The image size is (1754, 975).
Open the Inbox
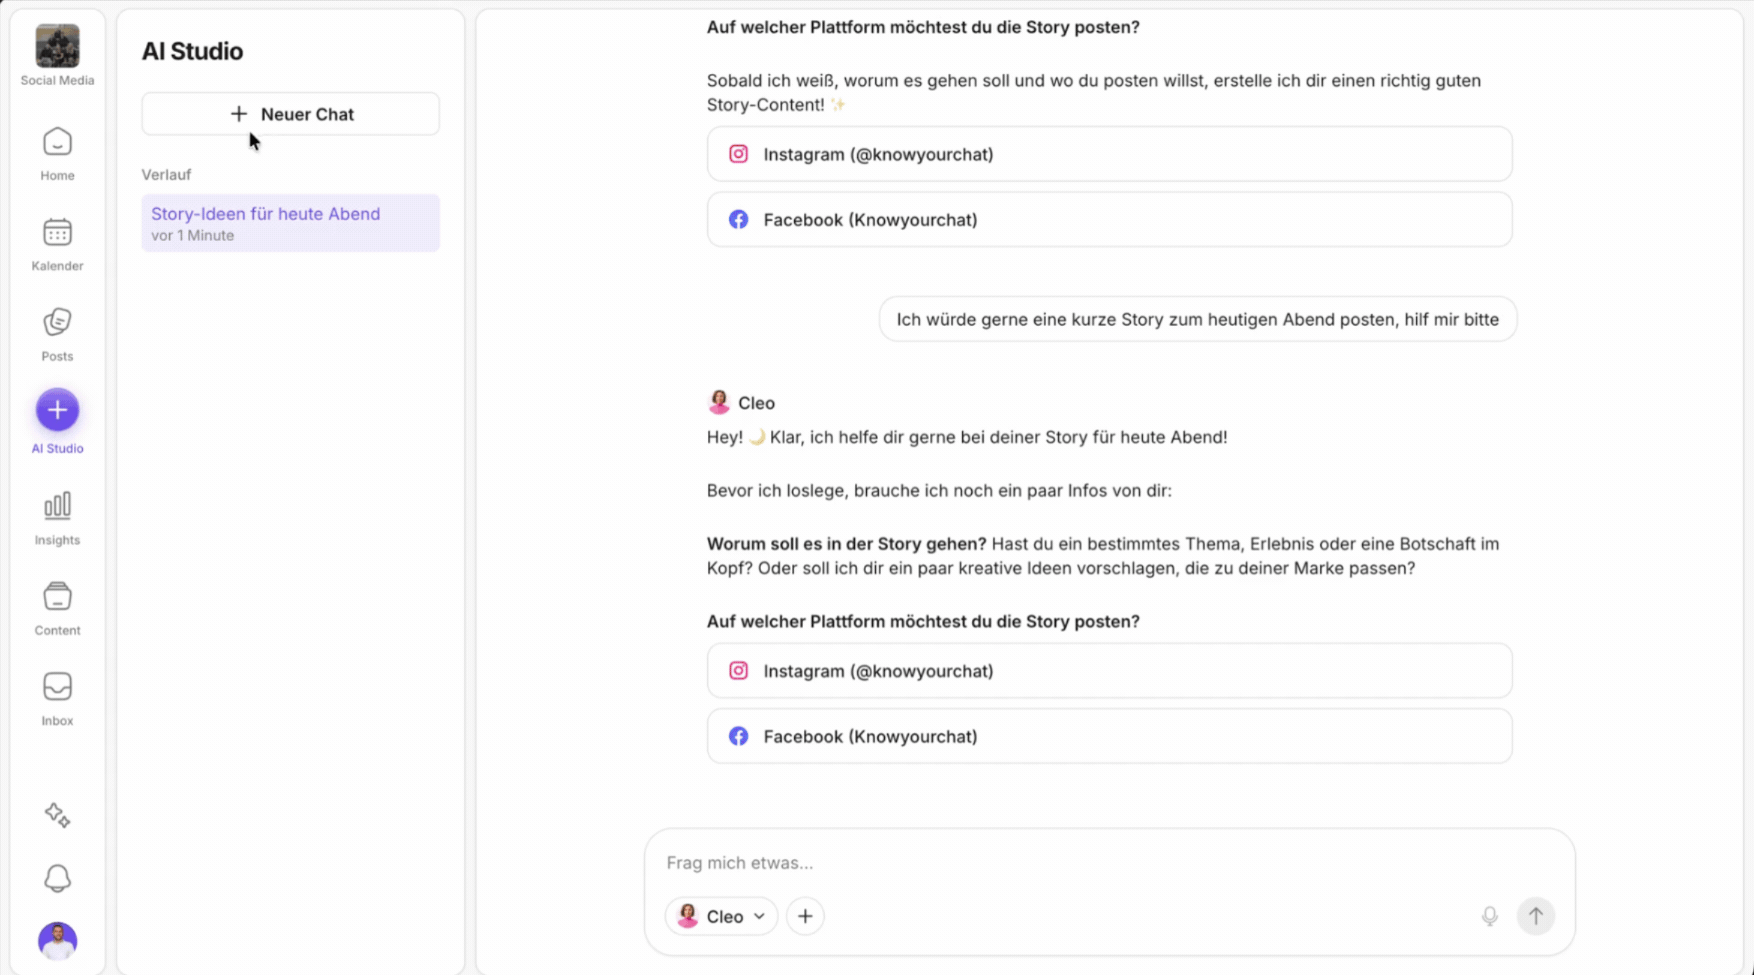pos(57,698)
